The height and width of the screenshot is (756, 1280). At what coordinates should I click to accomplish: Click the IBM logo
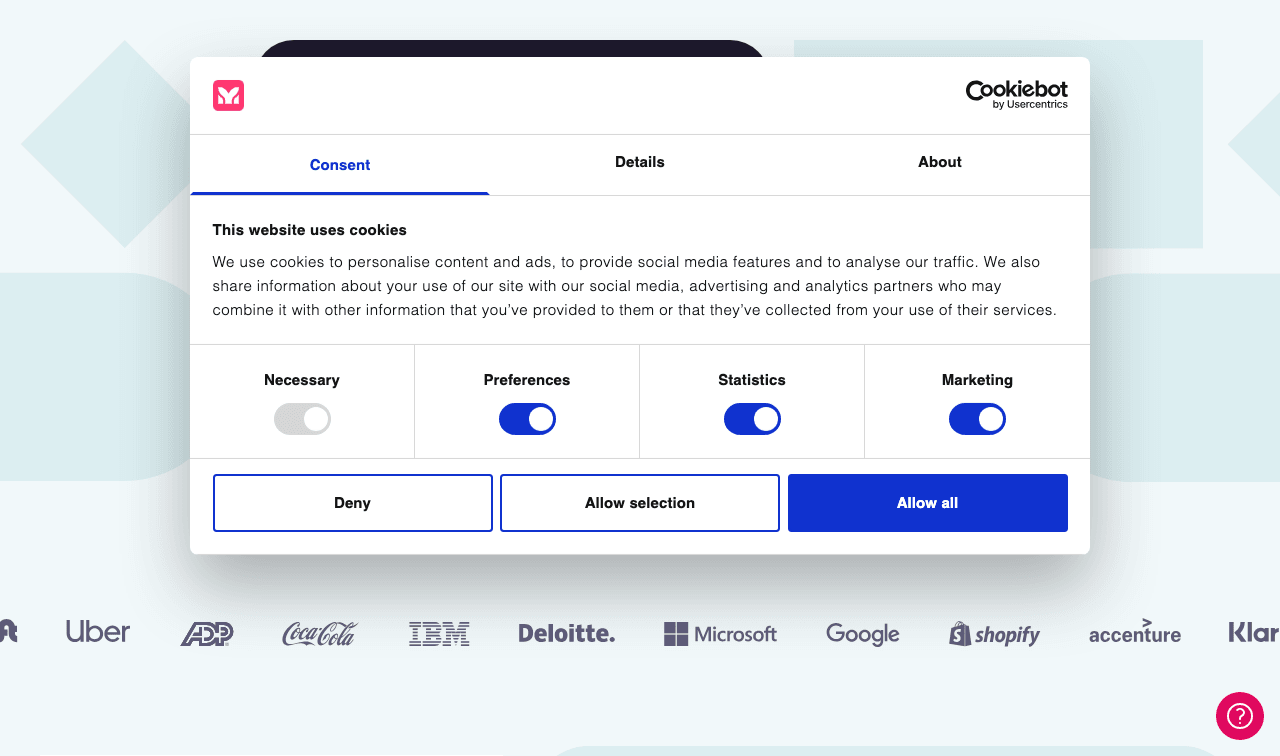[x=439, y=634]
